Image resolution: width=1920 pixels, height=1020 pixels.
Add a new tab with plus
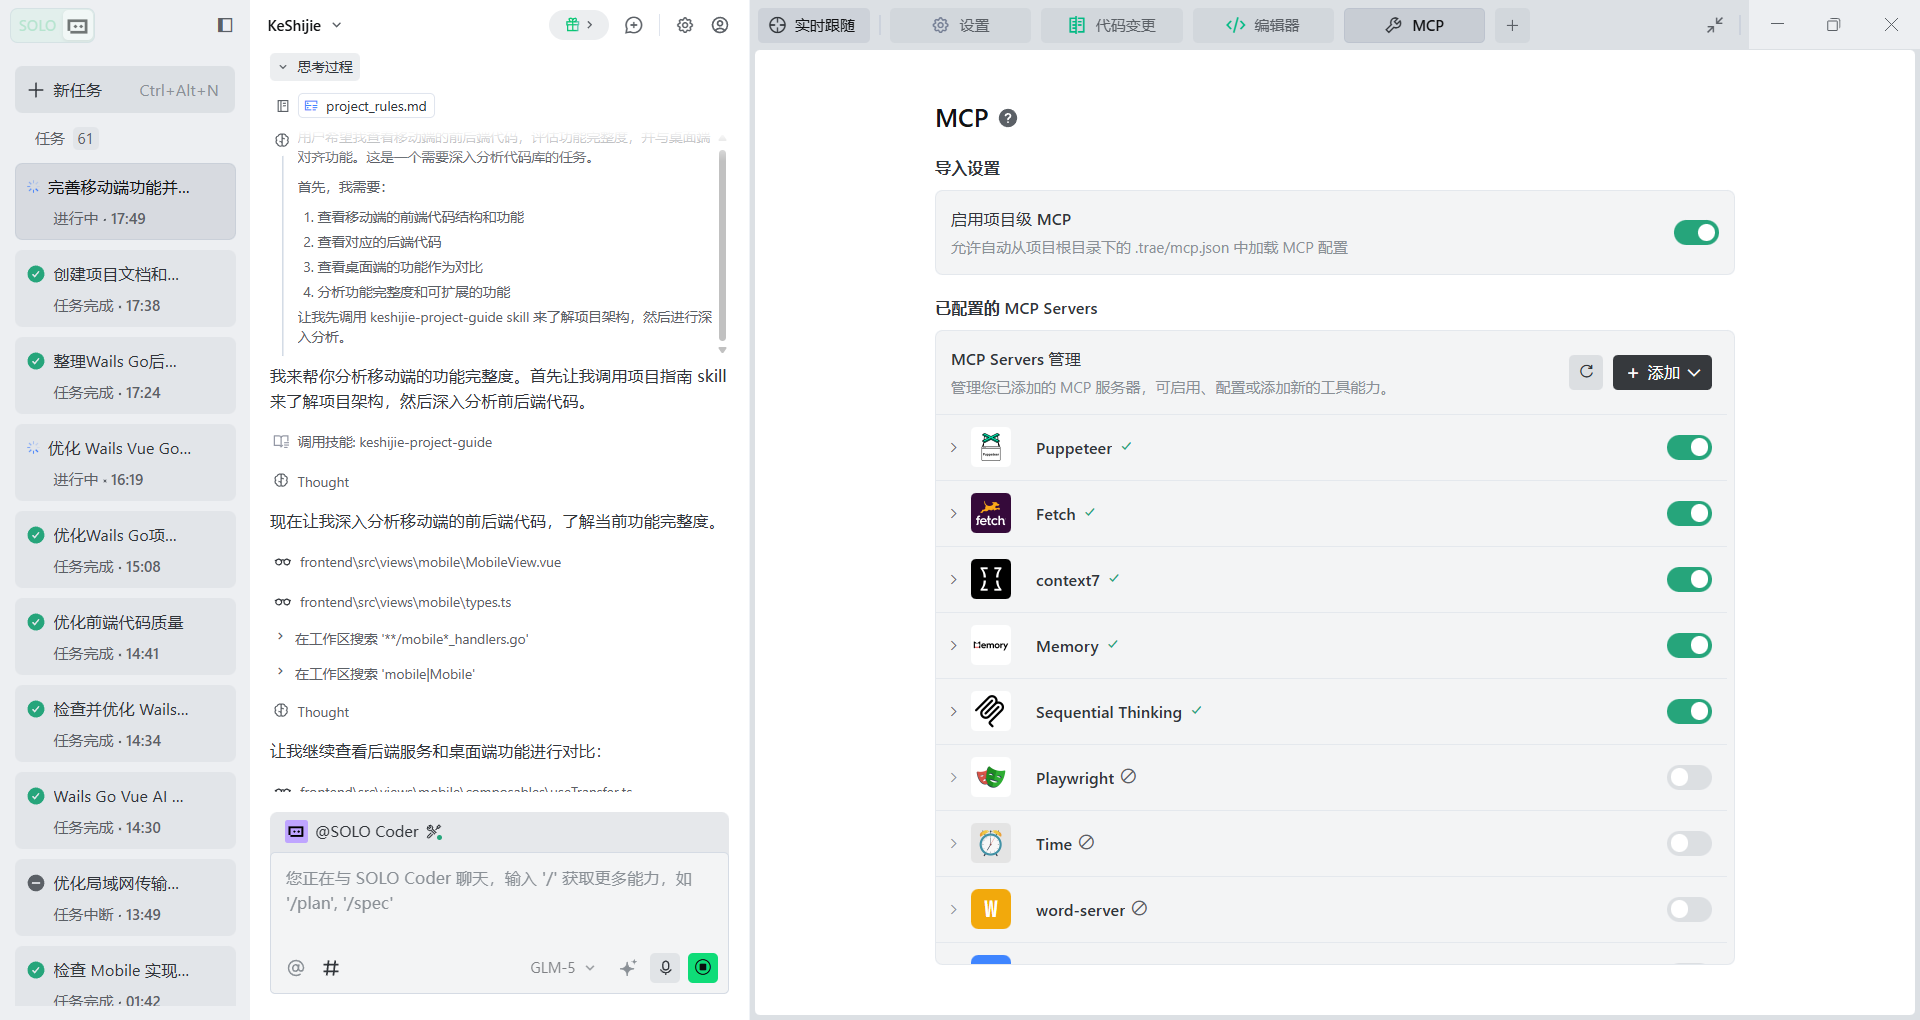tap(1512, 25)
